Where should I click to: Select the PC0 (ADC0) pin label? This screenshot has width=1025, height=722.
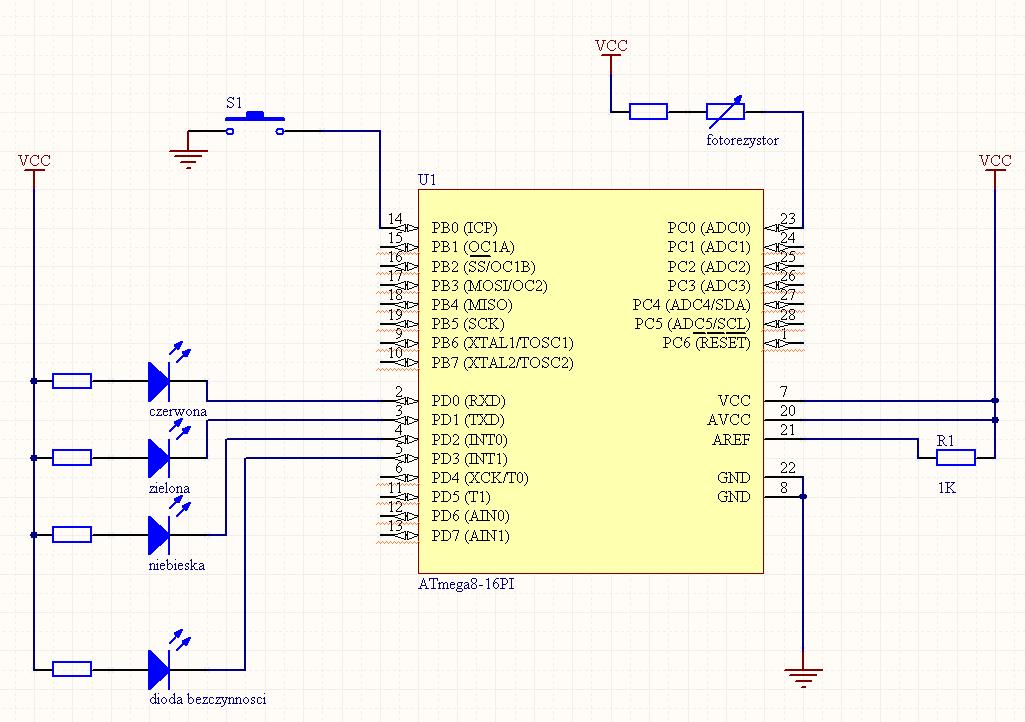[x=709, y=228]
